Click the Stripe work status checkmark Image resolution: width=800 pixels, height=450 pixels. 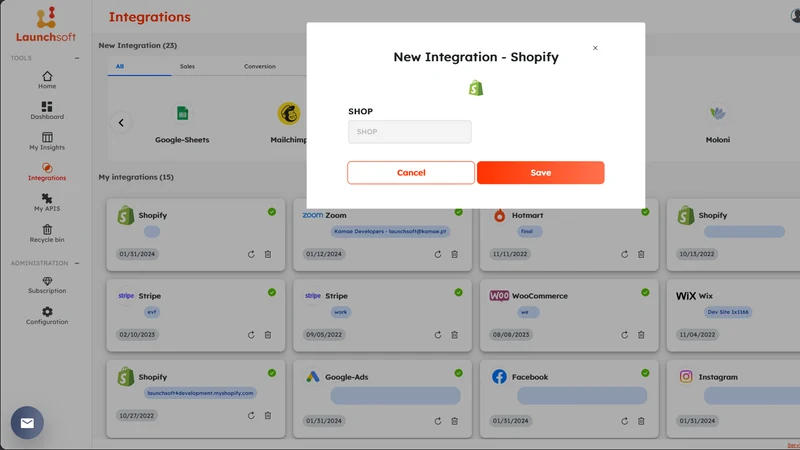[459, 292]
